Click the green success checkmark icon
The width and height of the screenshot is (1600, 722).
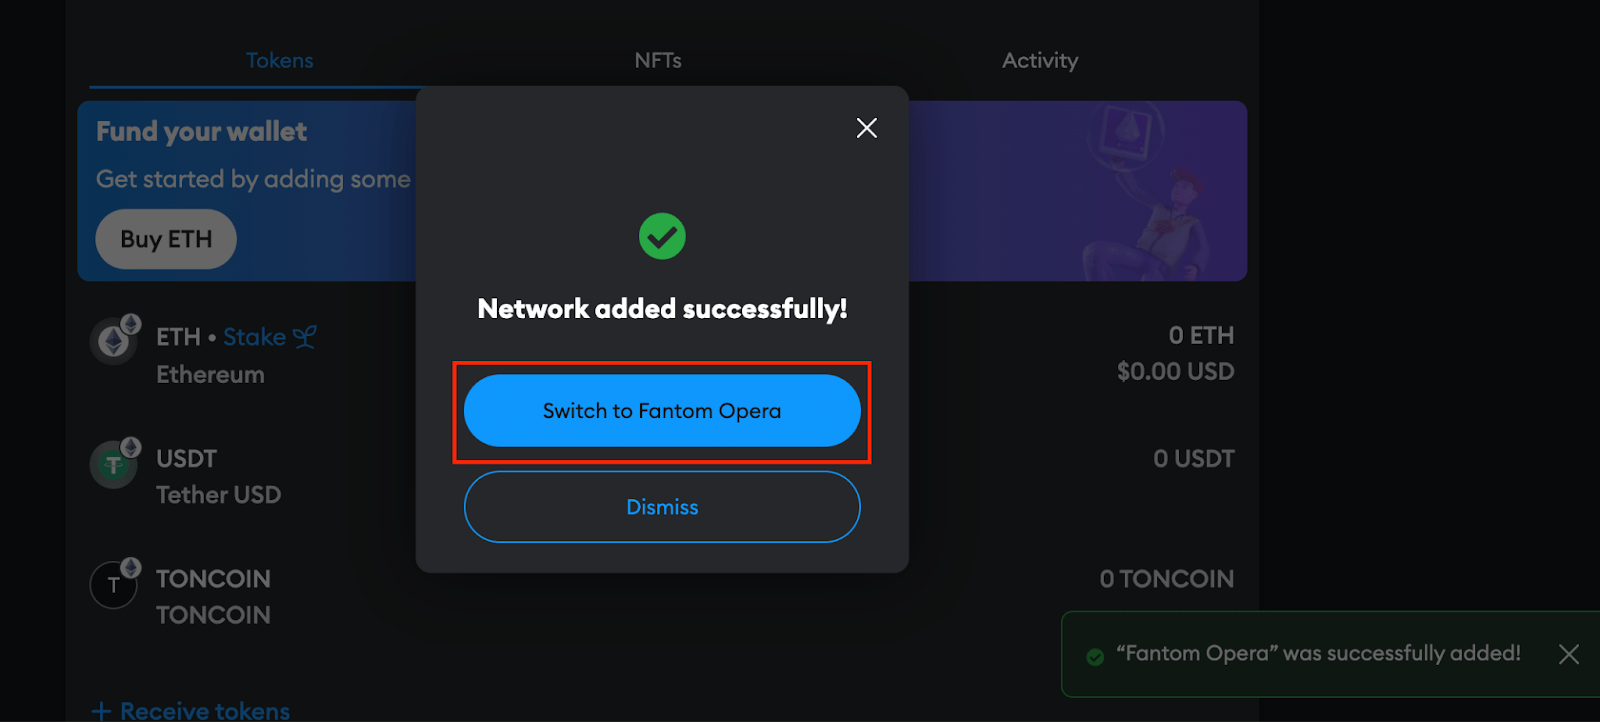[x=662, y=237]
